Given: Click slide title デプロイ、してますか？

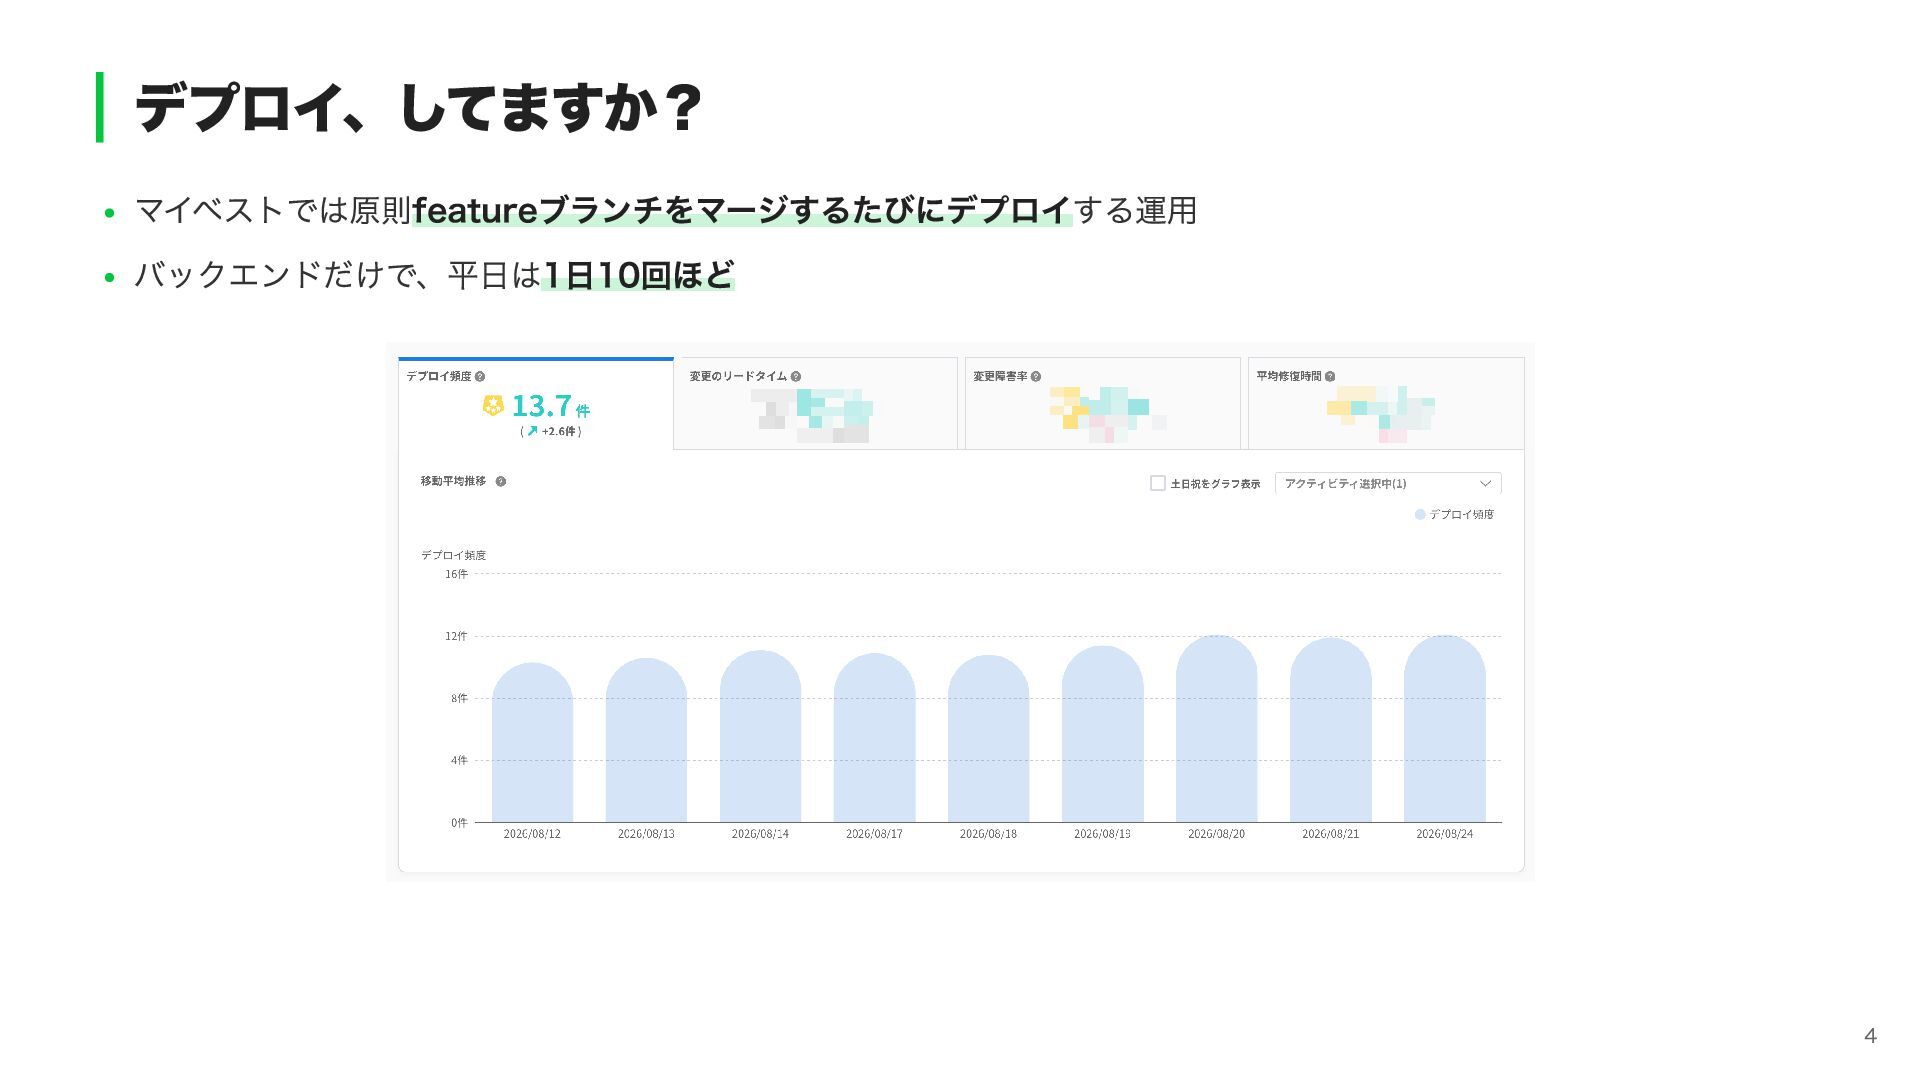Looking at the screenshot, I should (x=419, y=107).
